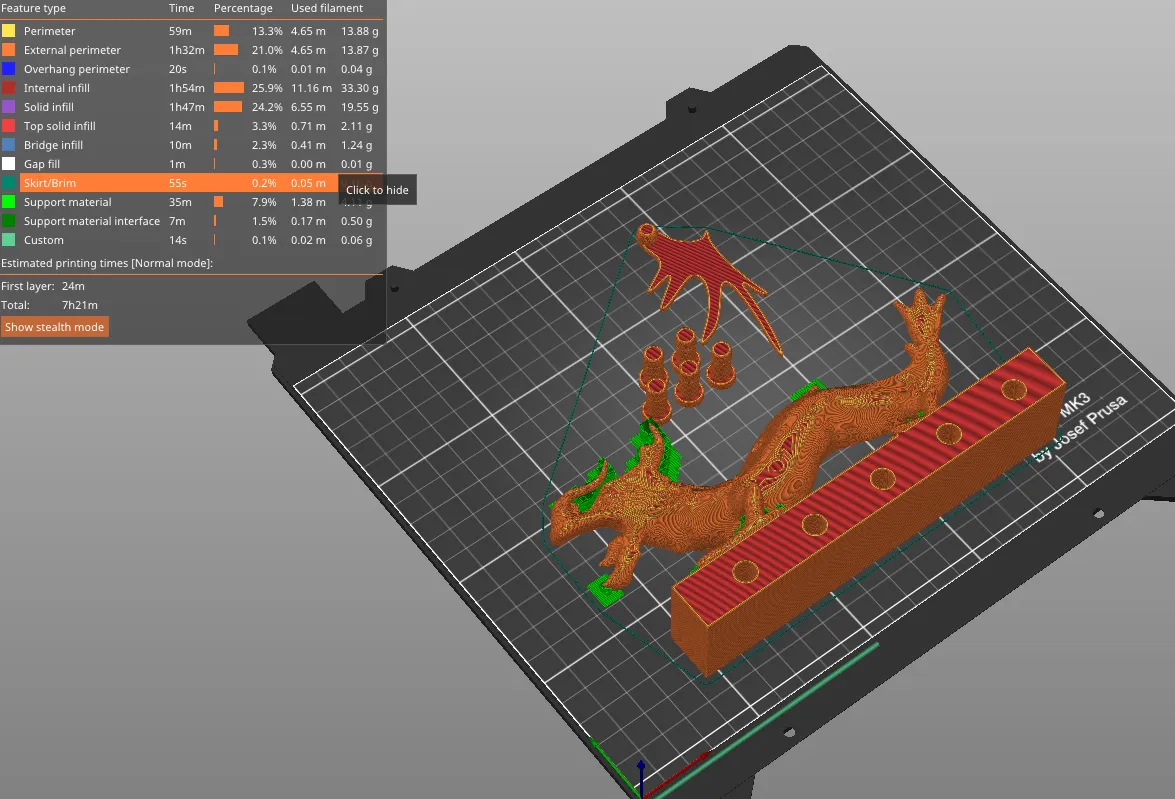Screen dimensions: 1175x799
Task: Click the Show stealth mode button
Action: coord(55,326)
